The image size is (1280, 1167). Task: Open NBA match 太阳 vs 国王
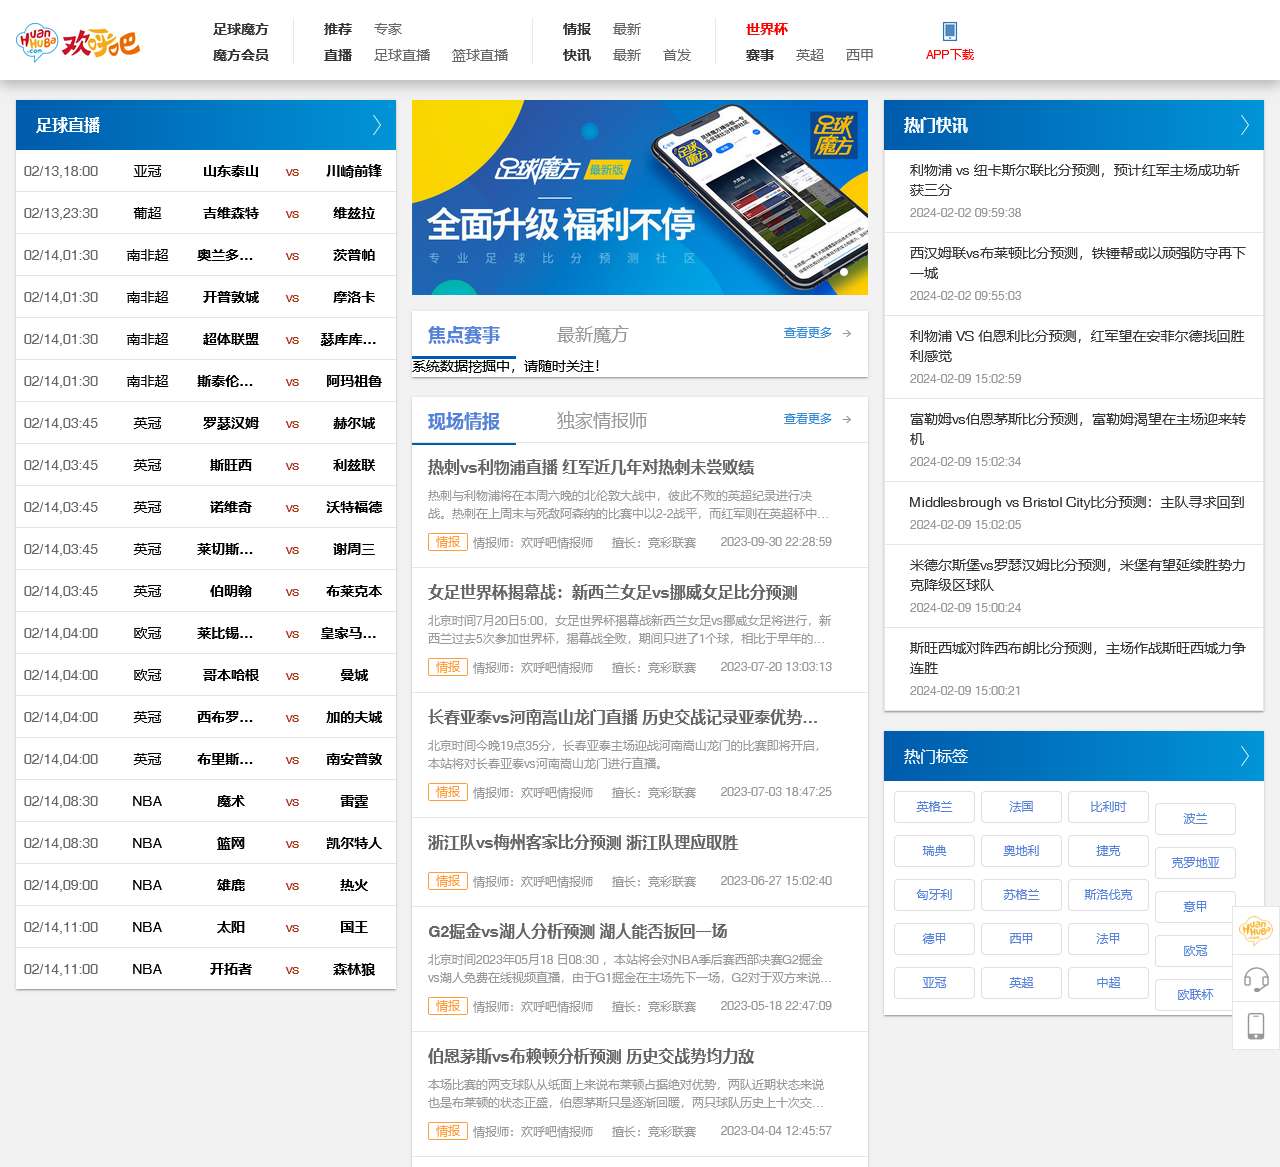206,927
